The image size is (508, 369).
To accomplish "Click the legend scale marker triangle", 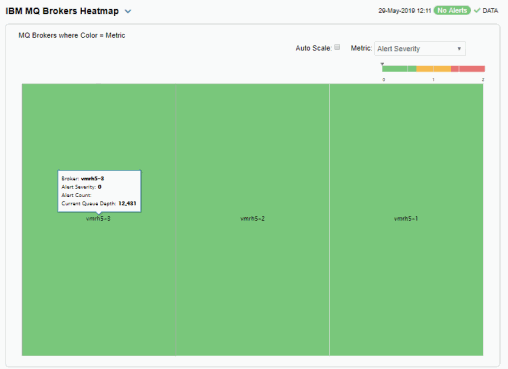I will 382,64.
